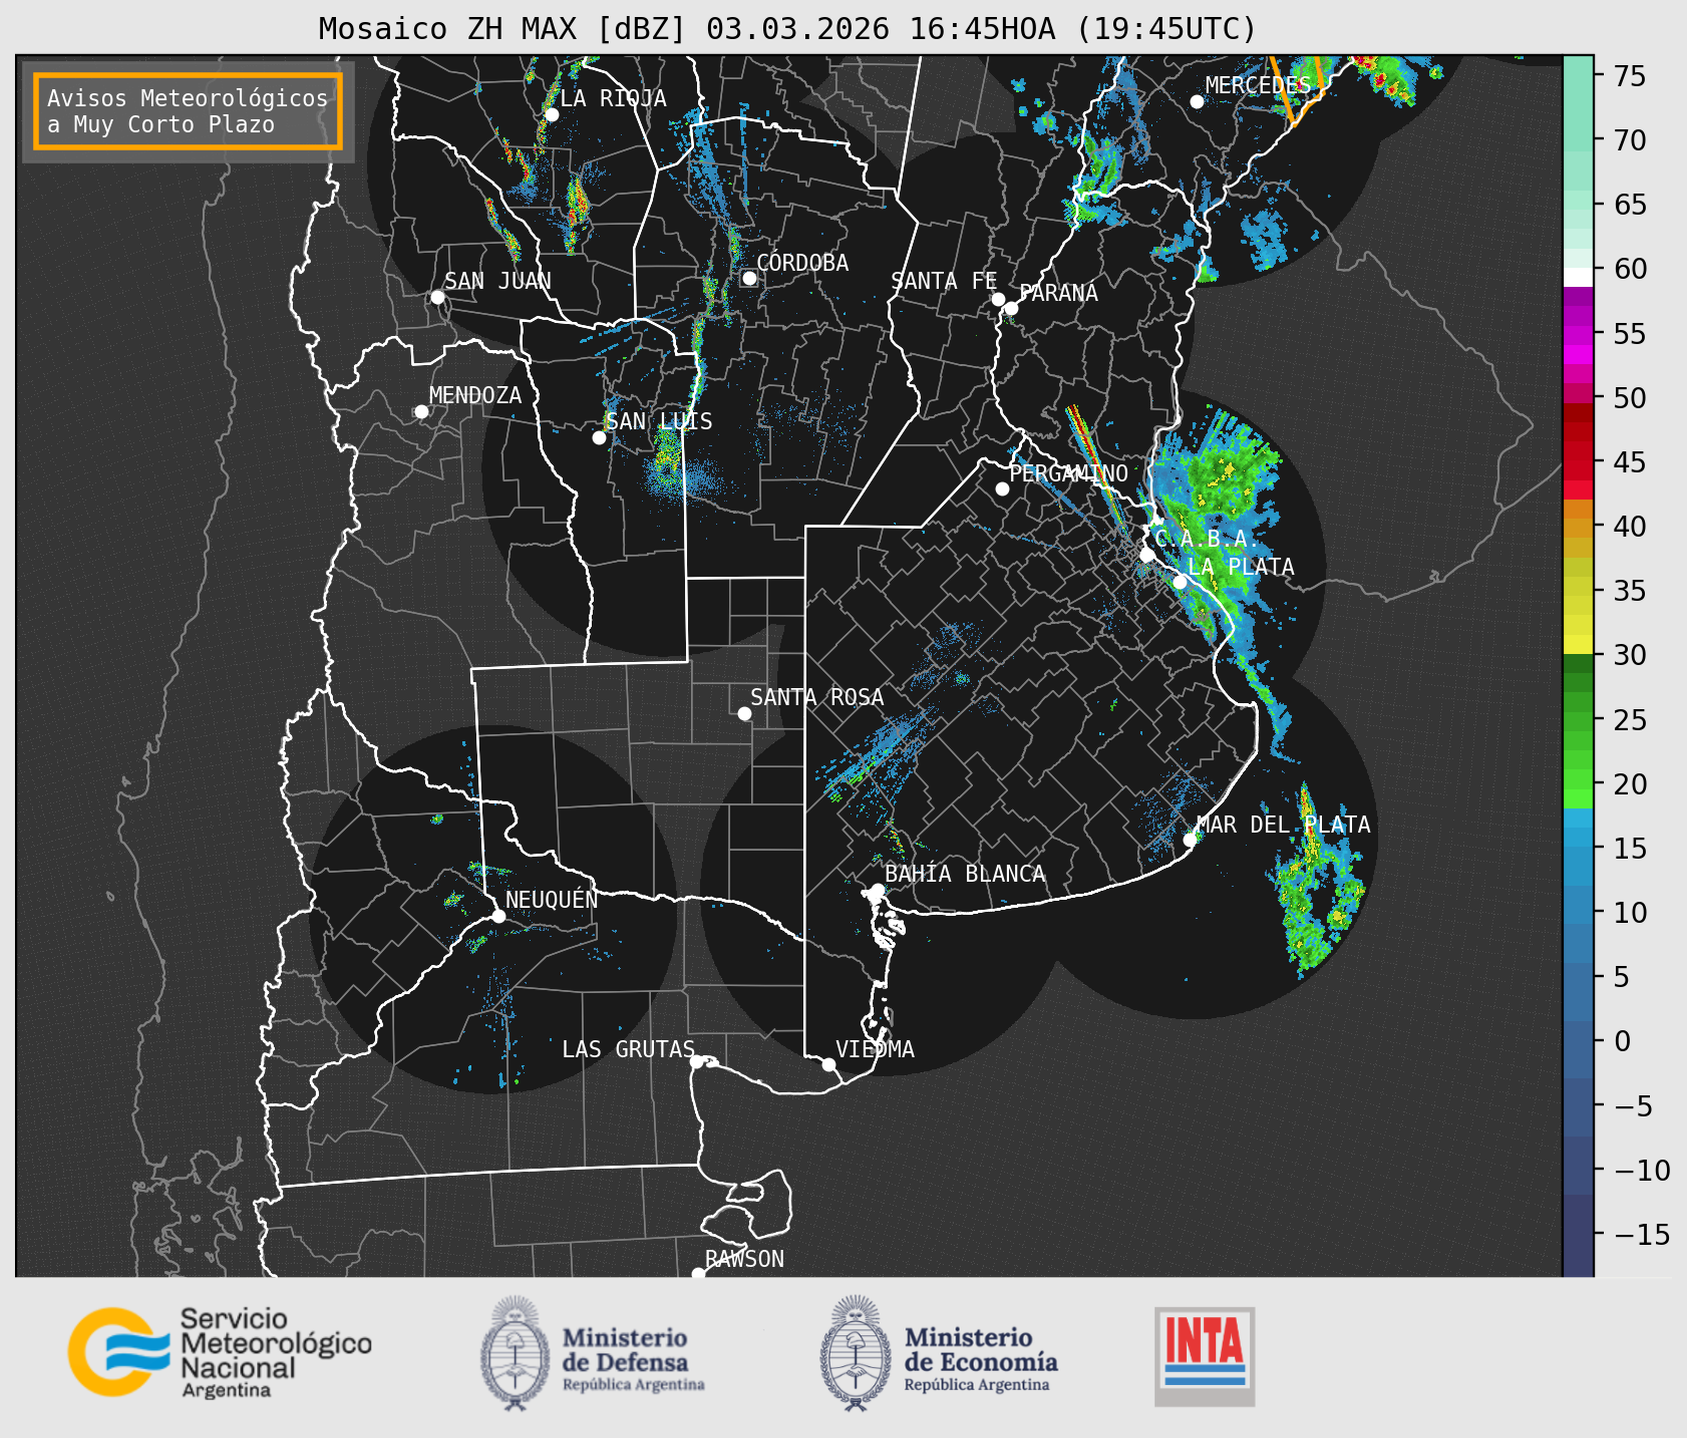Click the '25' tick label on the color scale
1687x1438 pixels.
pyautogui.click(x=1631, y=719)
